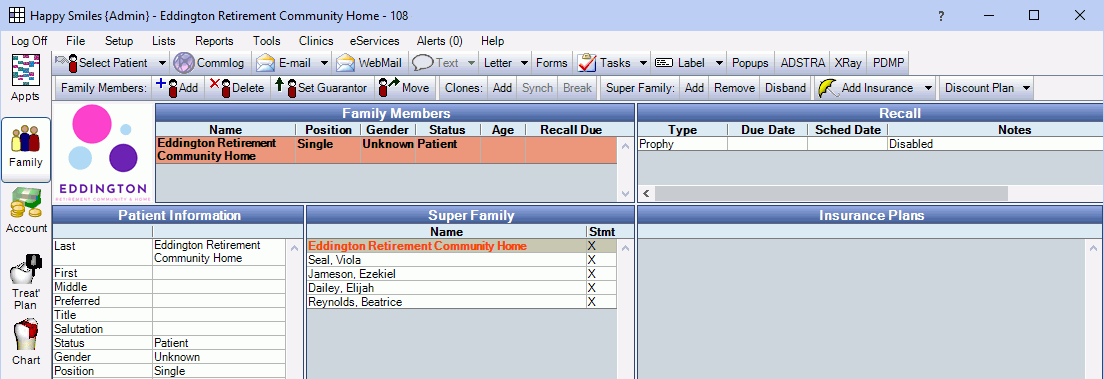Click the Text message button
Viewport: 1104px width, 379px height.
click(437, 63)
